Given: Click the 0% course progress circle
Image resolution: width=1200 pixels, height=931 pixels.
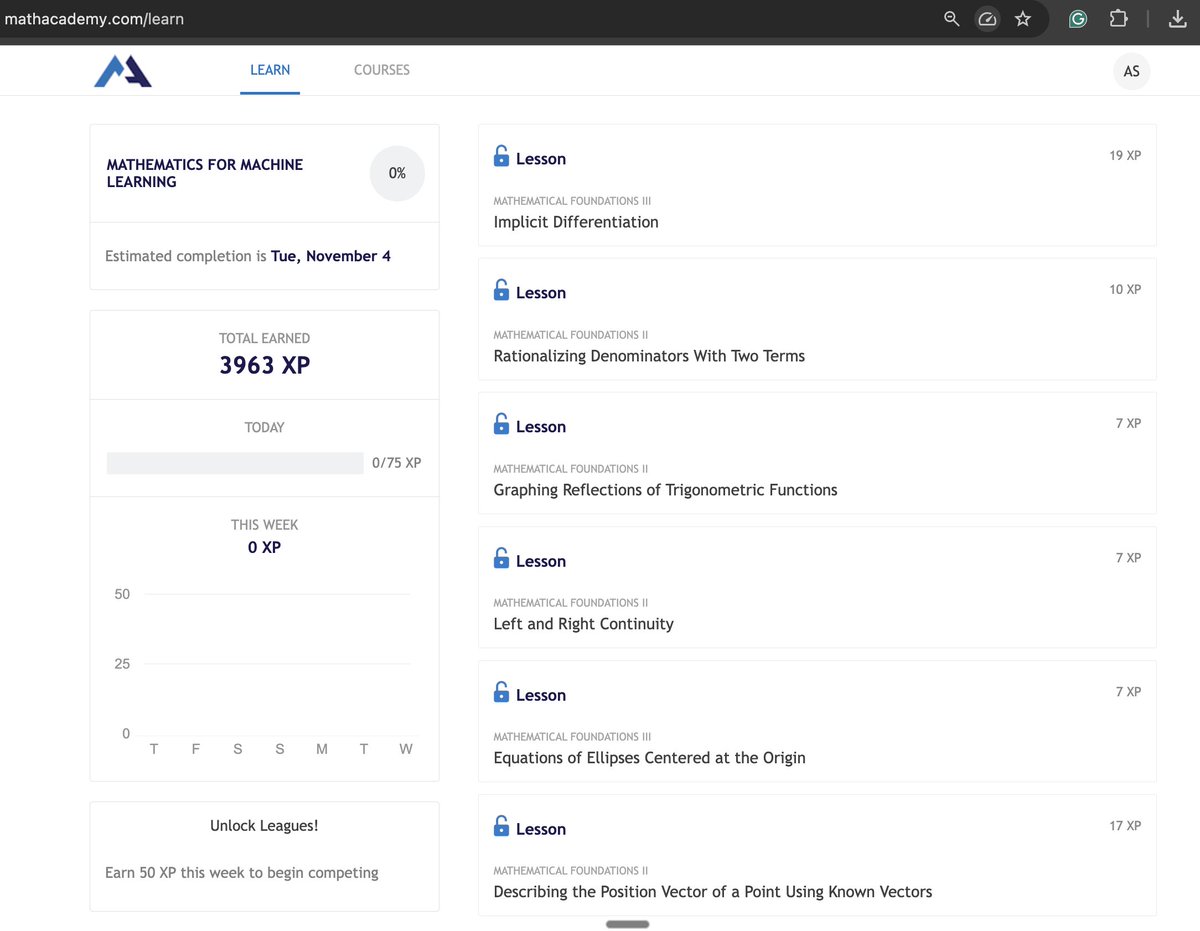Looking at the screenshot, I should [x=397, y=173].
